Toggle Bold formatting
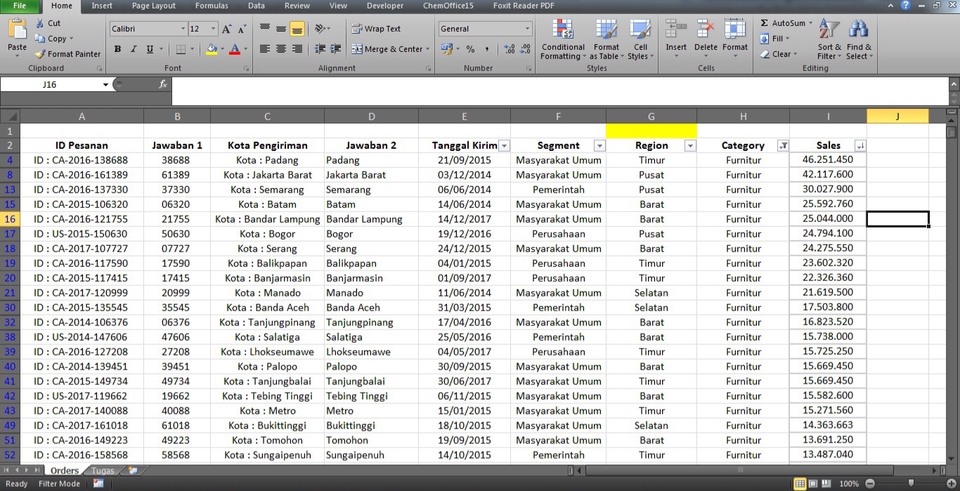This screenshot has width=960, height=491. [x=118, y=49]
